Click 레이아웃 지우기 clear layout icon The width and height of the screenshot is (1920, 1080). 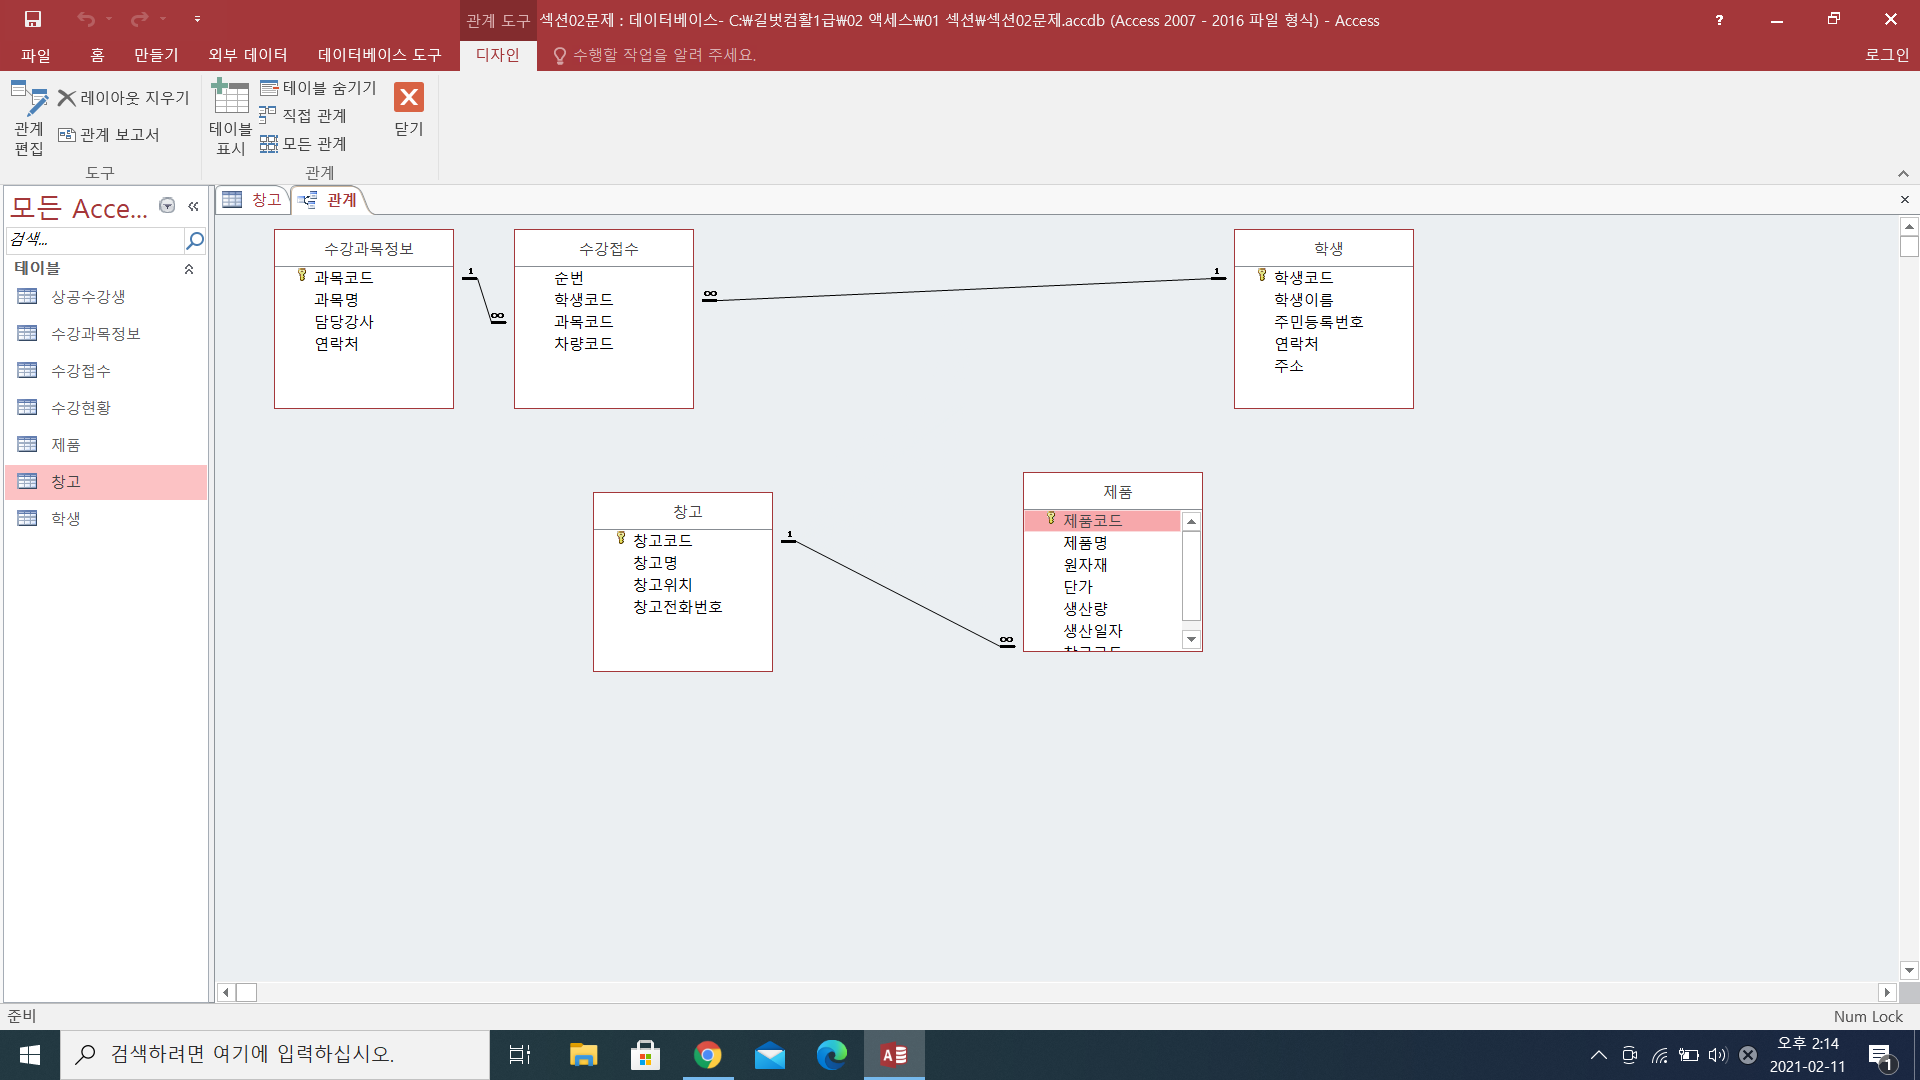coord(123,98)
